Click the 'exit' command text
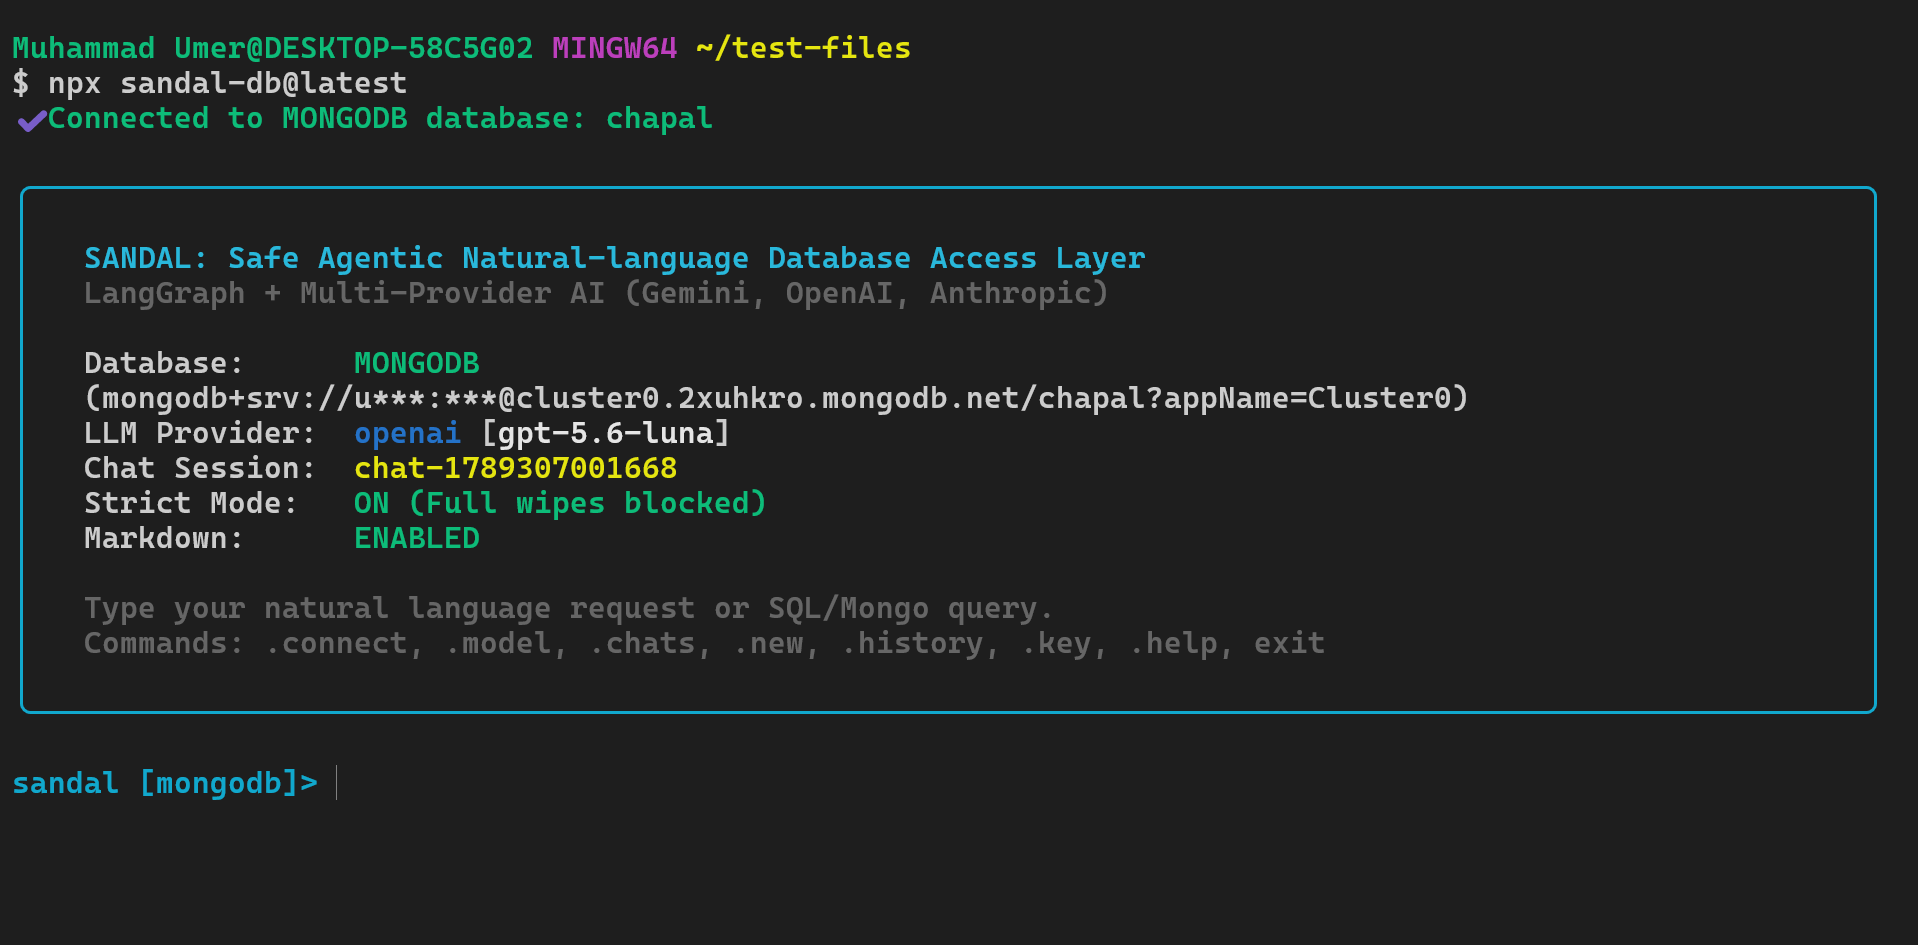This screenshot has height=945, width=1918. [1290, 643]
